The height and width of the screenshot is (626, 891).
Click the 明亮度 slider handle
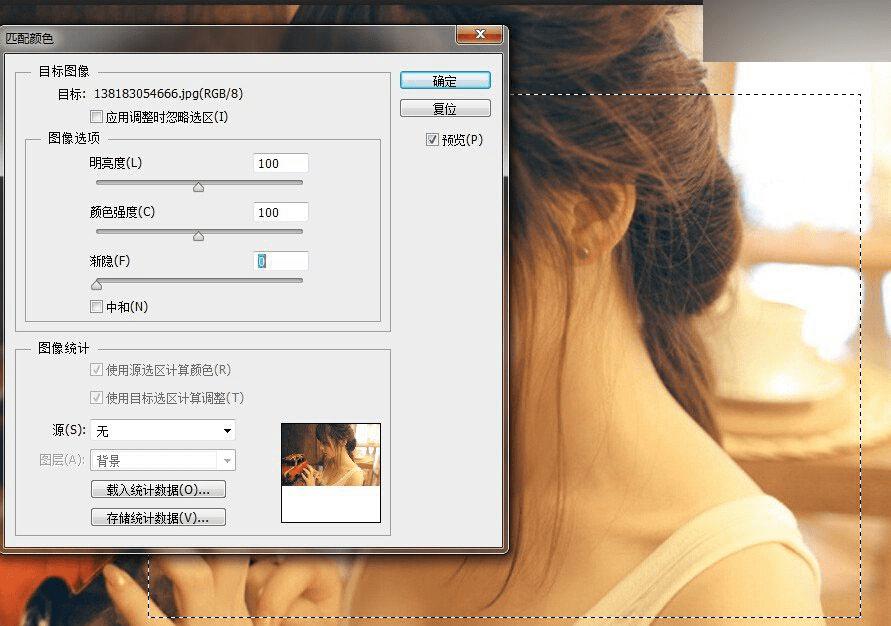click(198, 187)
